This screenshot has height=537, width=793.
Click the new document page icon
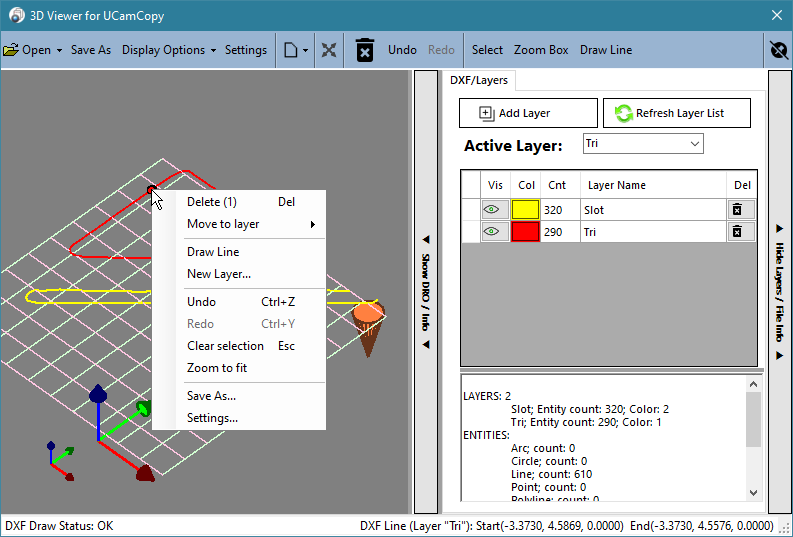click(x=290, y=50)
